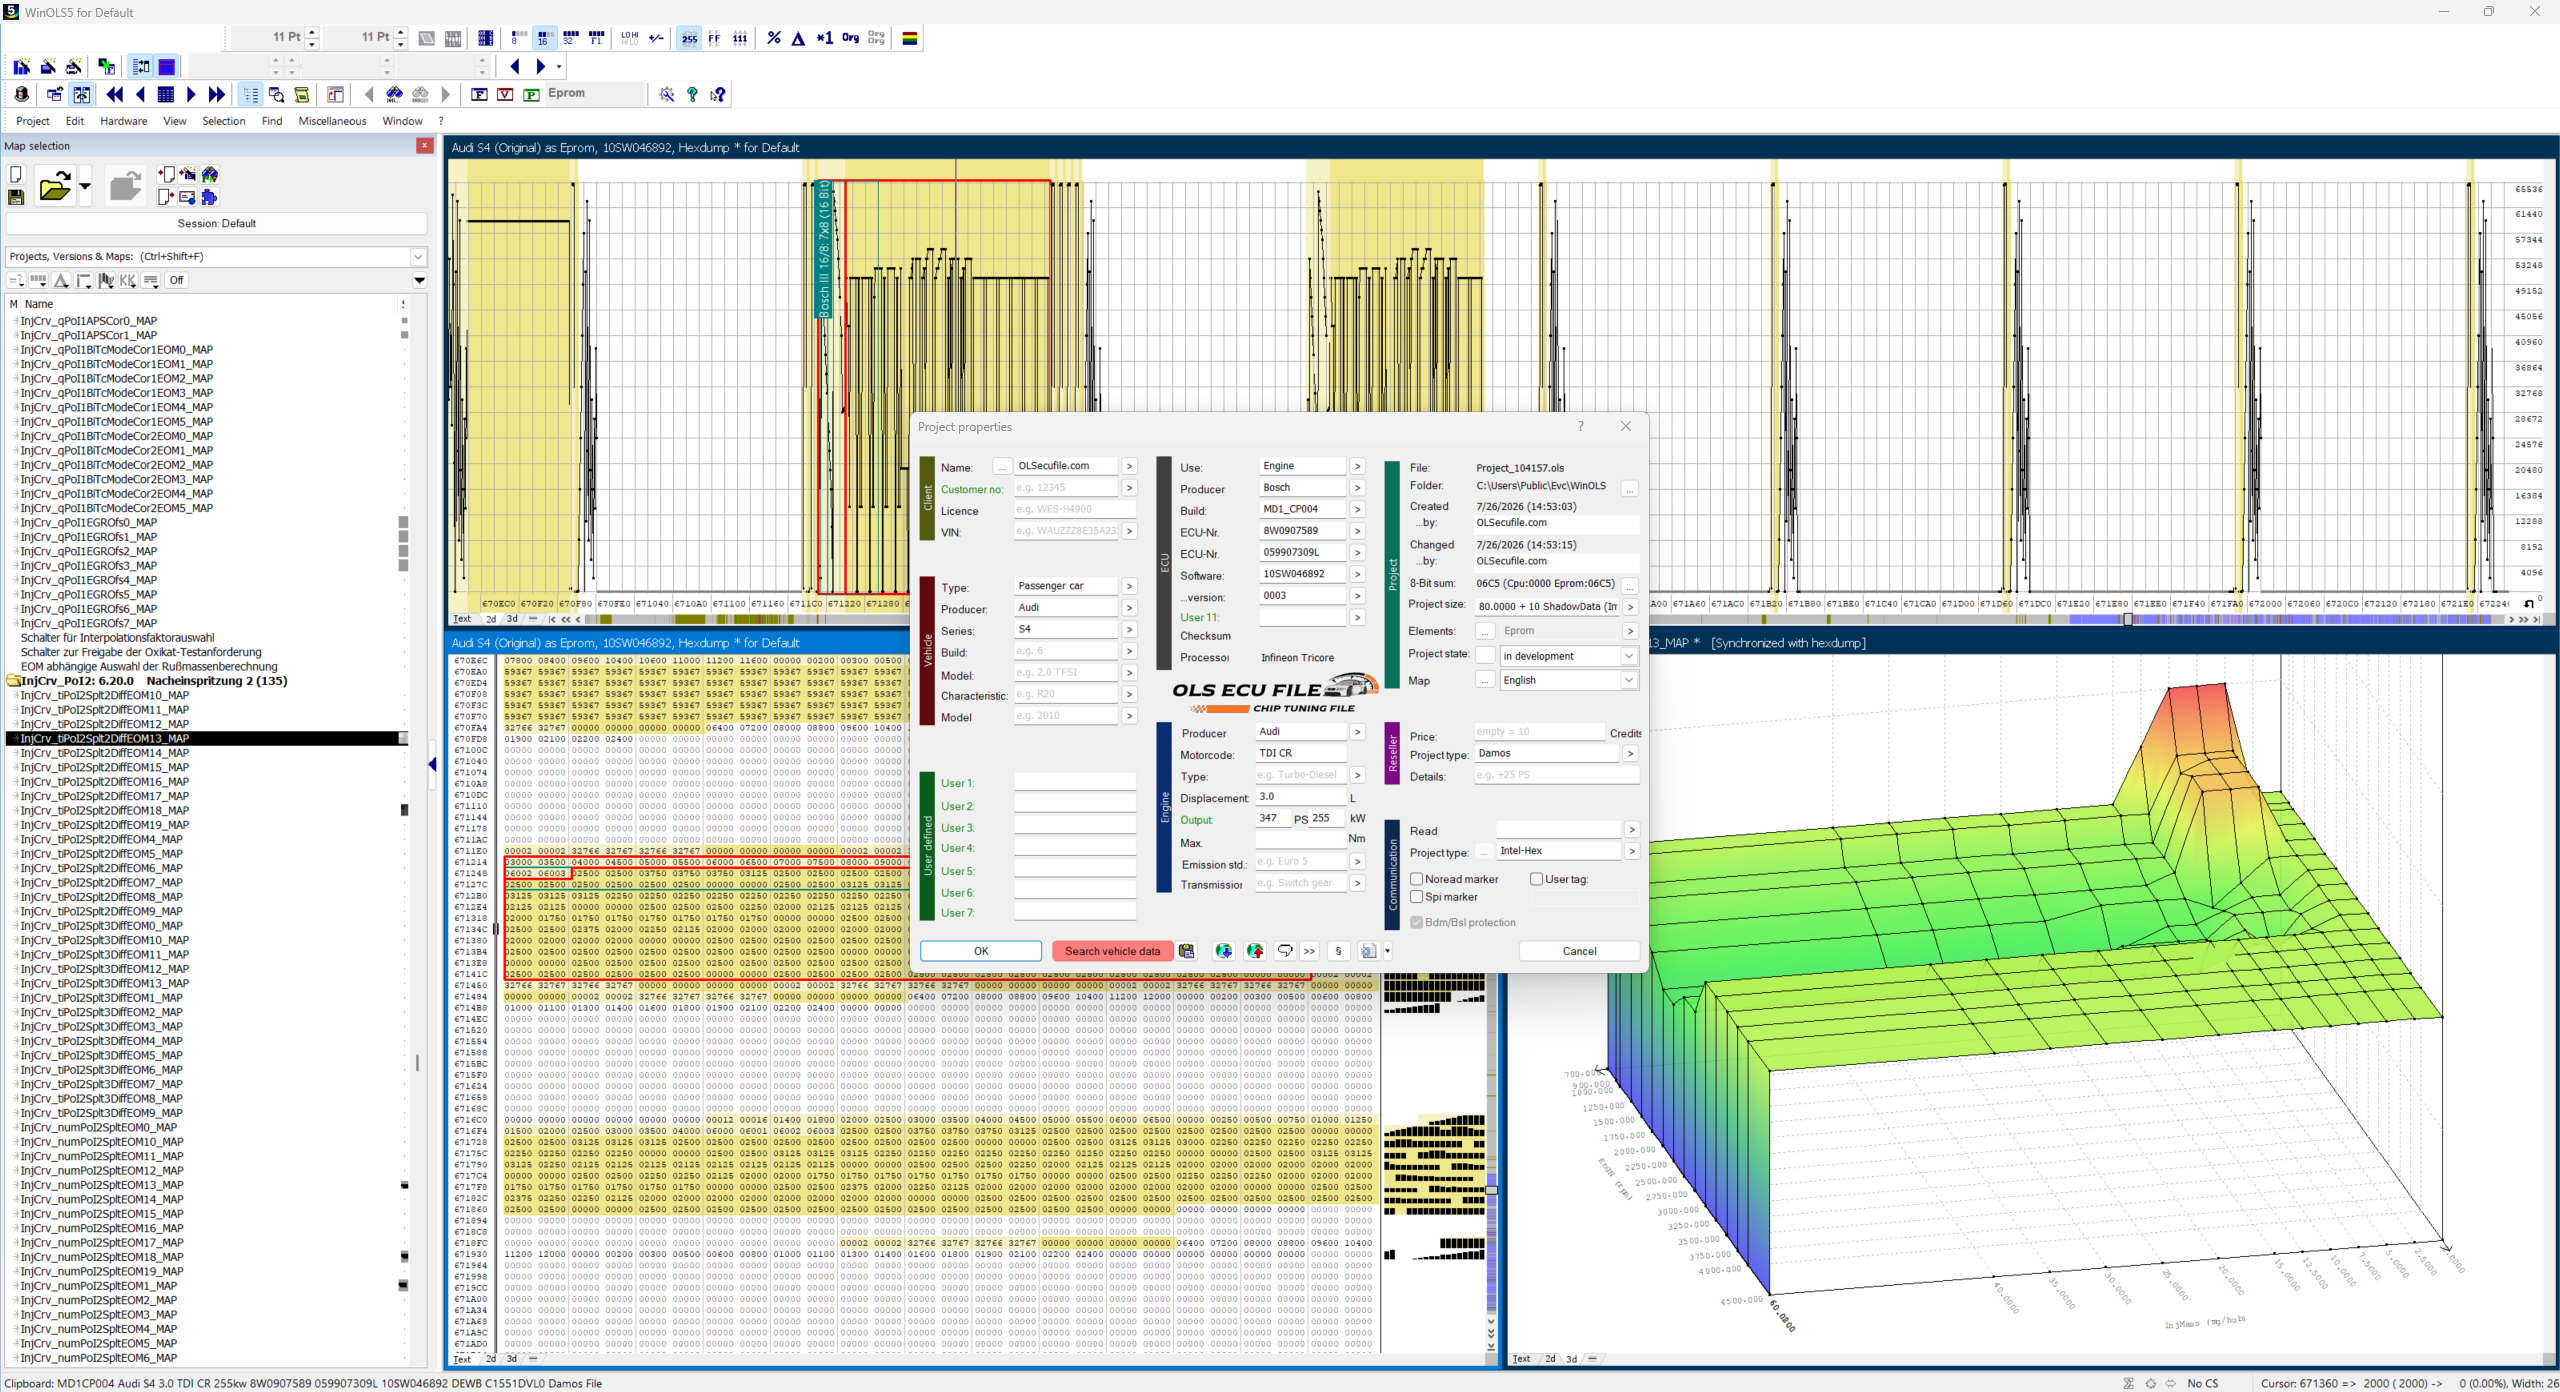2560x1392 pixels.
Task: Select the 16-bit display mode icon
Action: tap(544, 38)
